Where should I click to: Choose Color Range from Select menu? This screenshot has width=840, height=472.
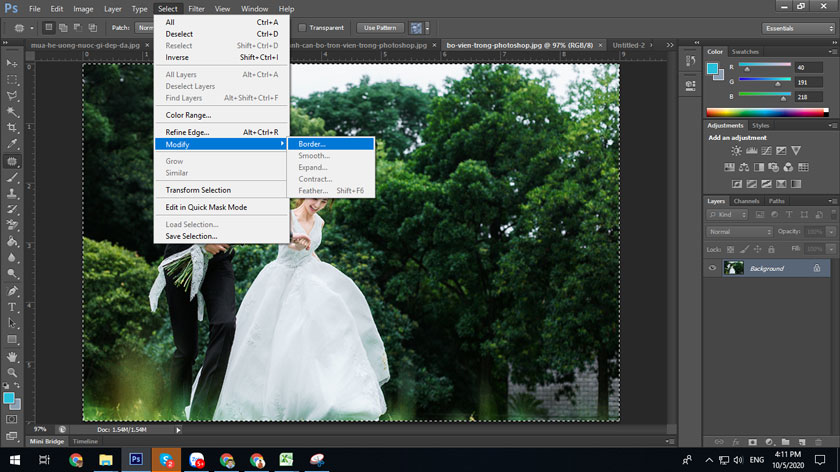[x=221, y=115]
